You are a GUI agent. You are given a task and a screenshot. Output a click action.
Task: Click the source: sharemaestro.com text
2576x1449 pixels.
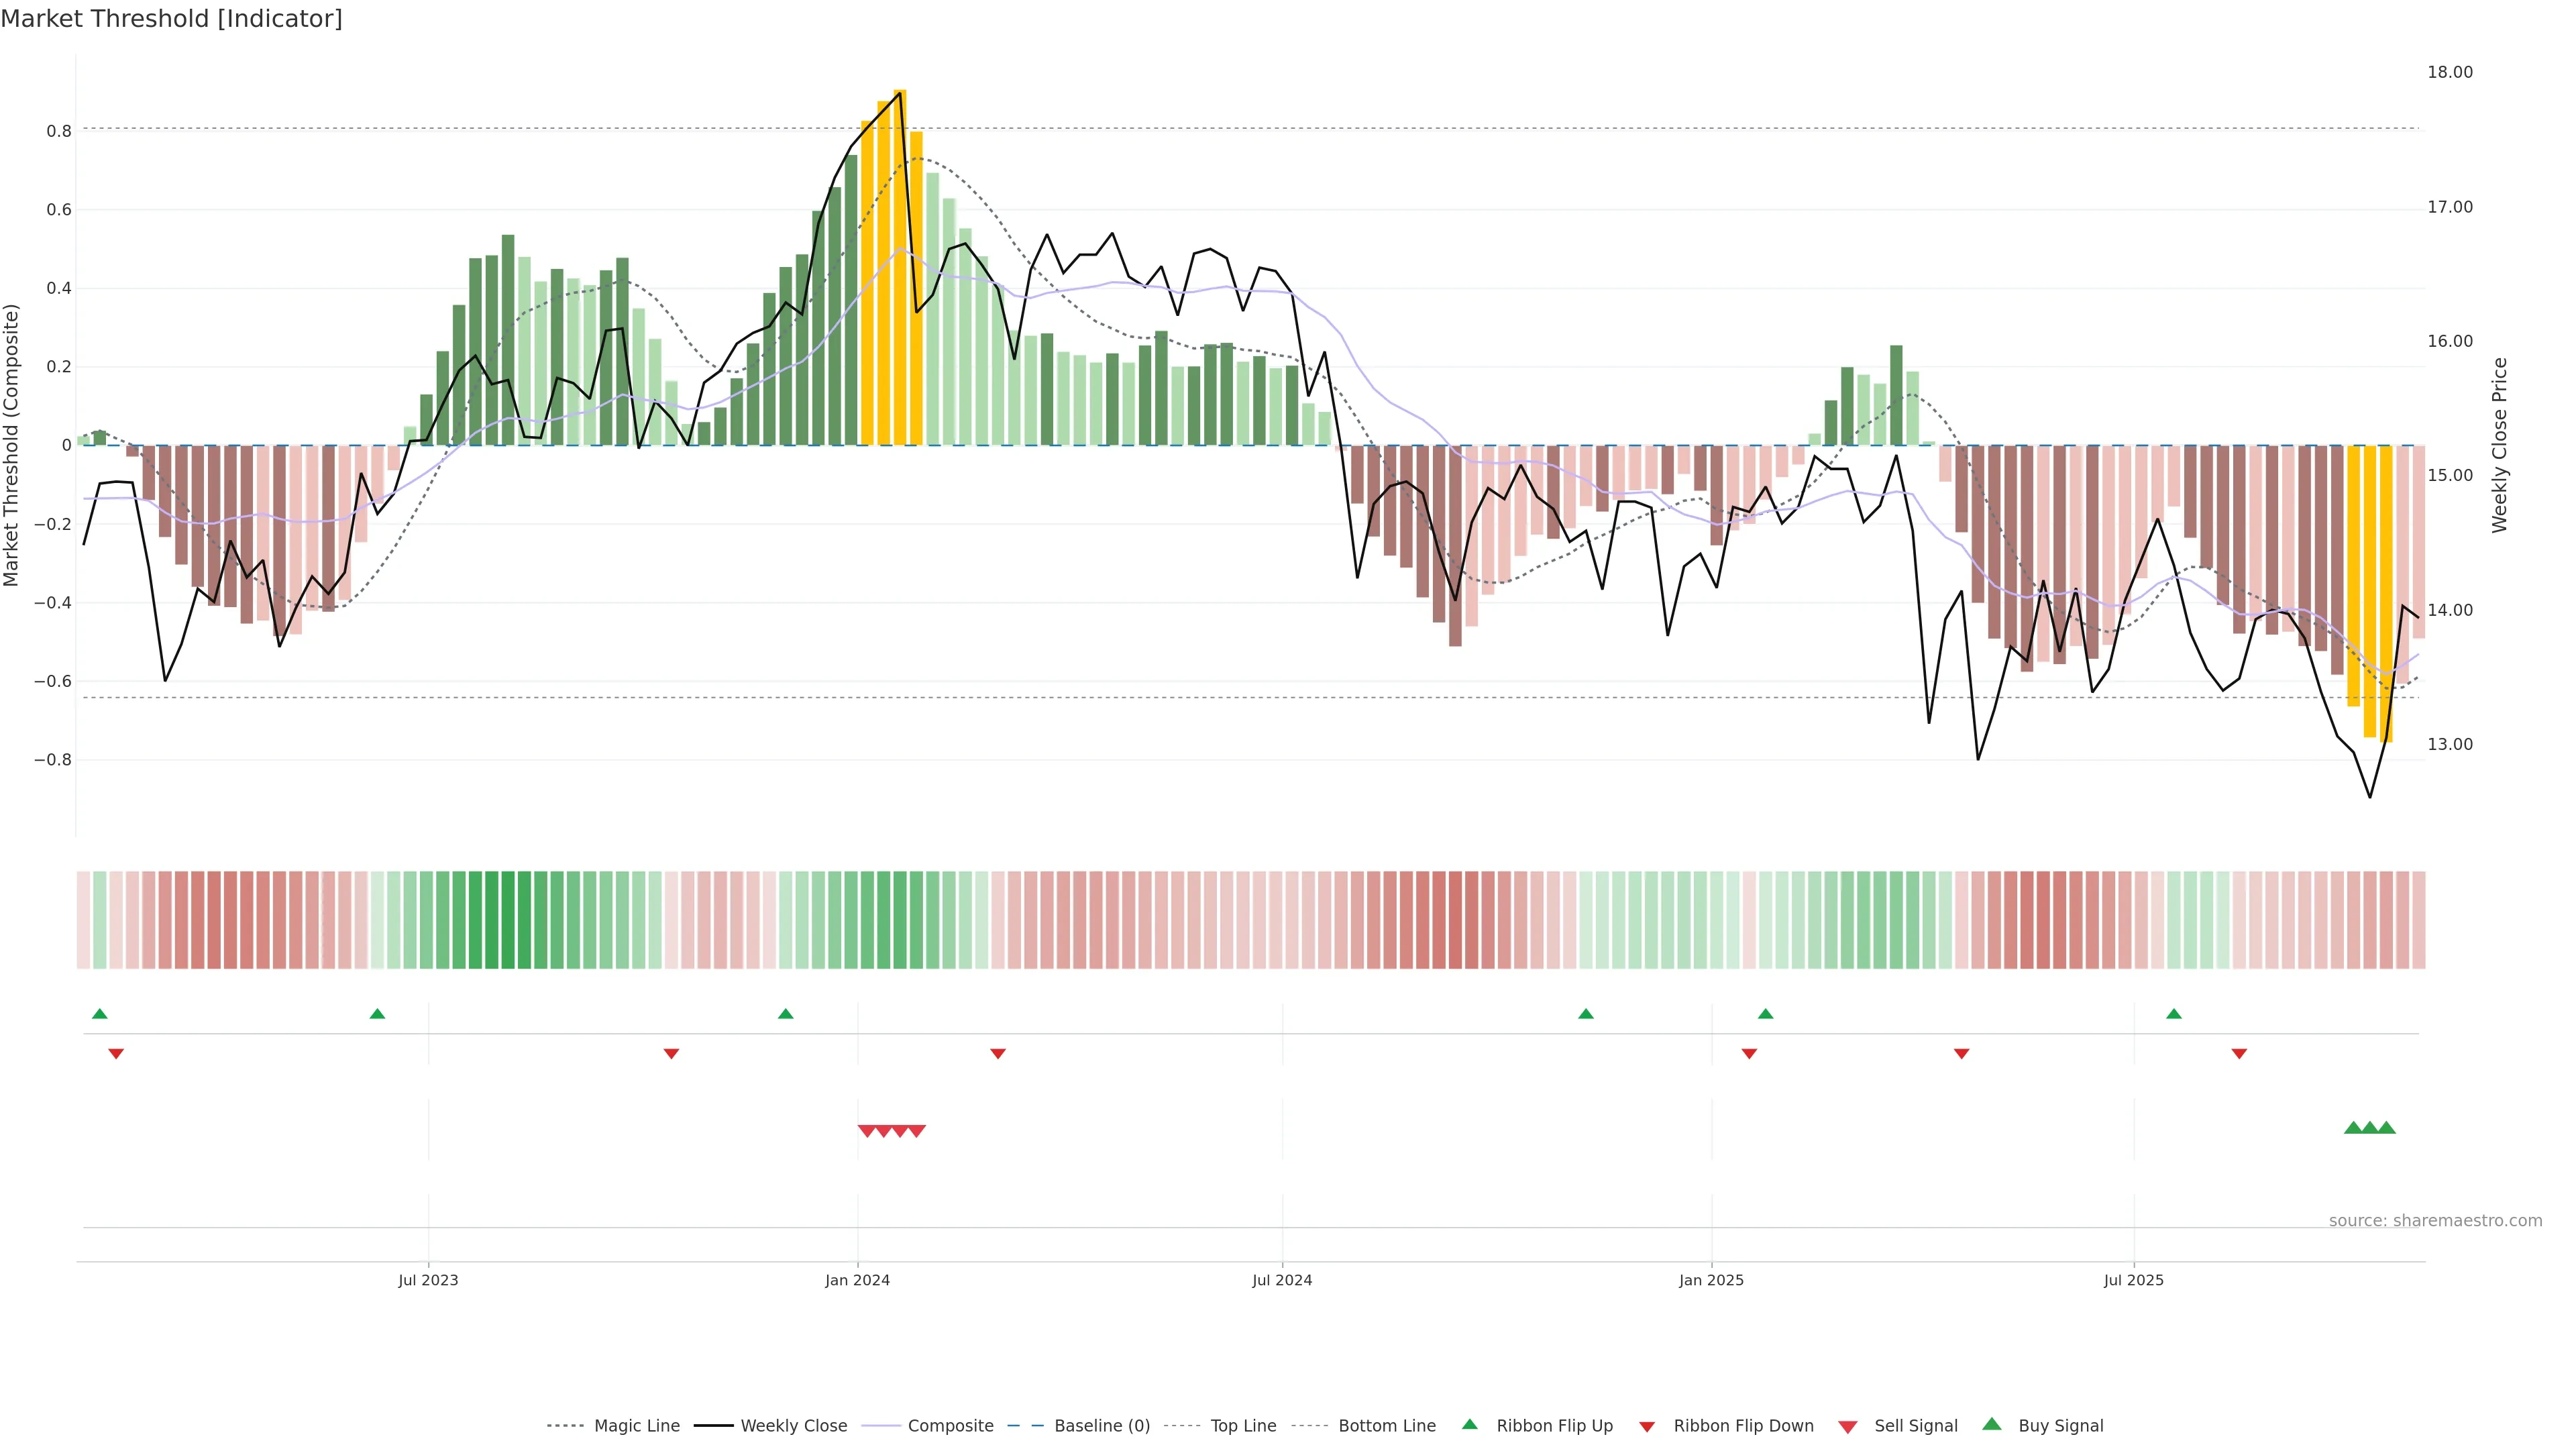coord(2435,1221)
